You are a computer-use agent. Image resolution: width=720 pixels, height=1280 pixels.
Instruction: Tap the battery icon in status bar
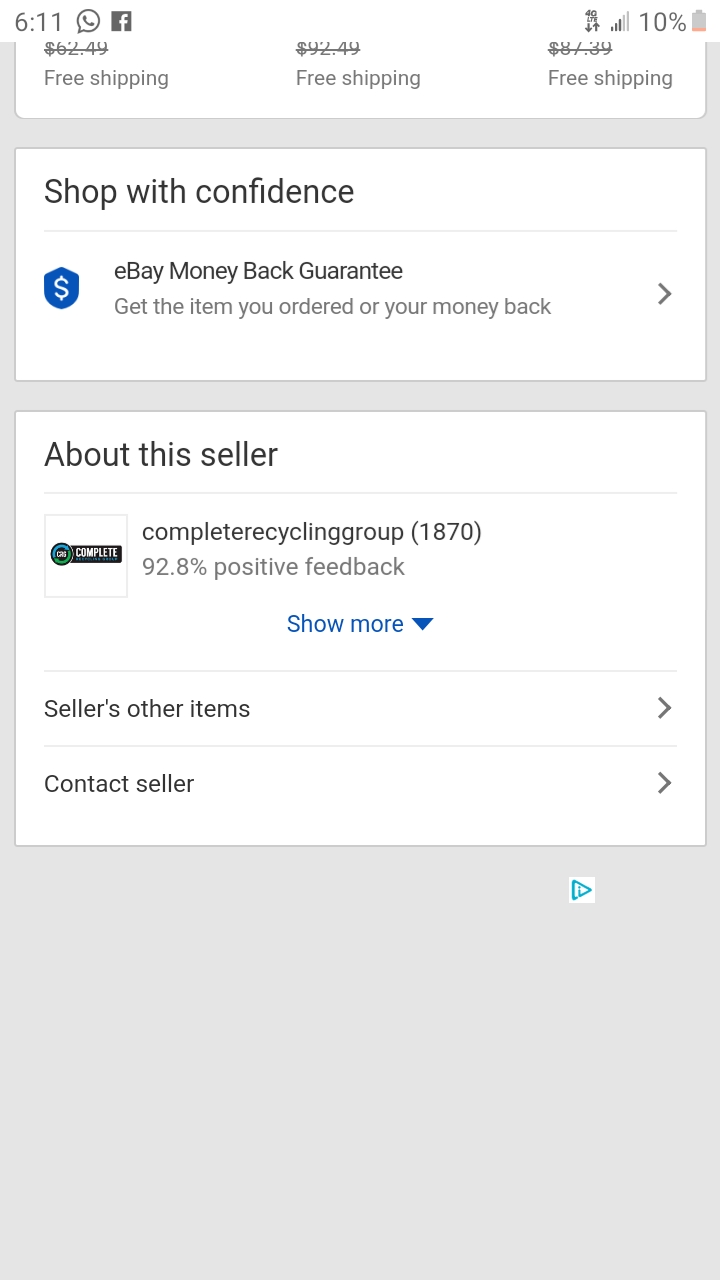pyautogui.click(x=698, y=22)
